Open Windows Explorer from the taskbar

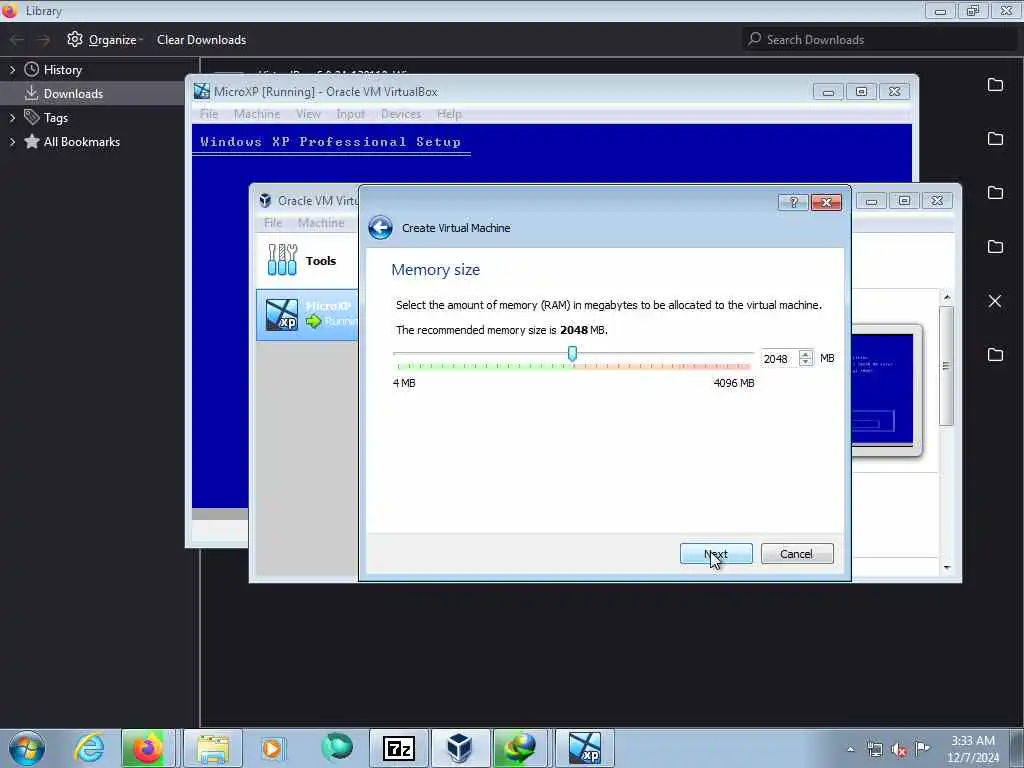point(213,748)
